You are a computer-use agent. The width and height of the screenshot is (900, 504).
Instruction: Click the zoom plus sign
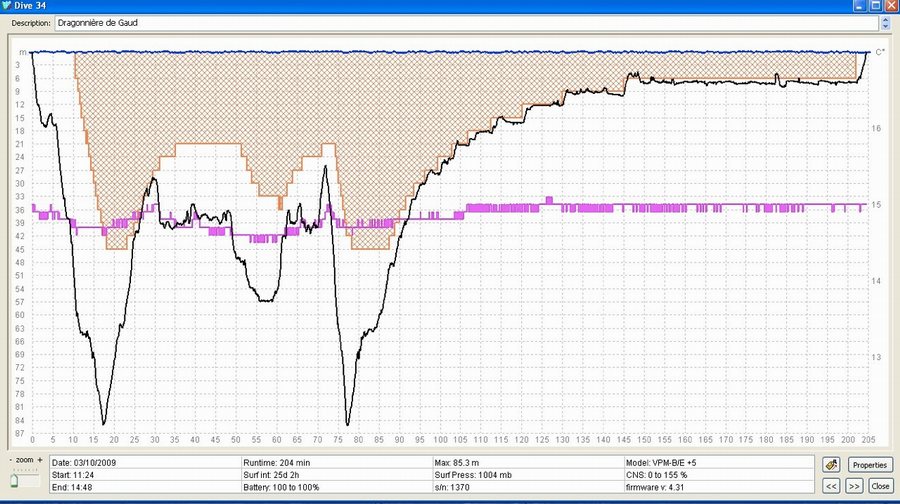click(x=40, y=459)
